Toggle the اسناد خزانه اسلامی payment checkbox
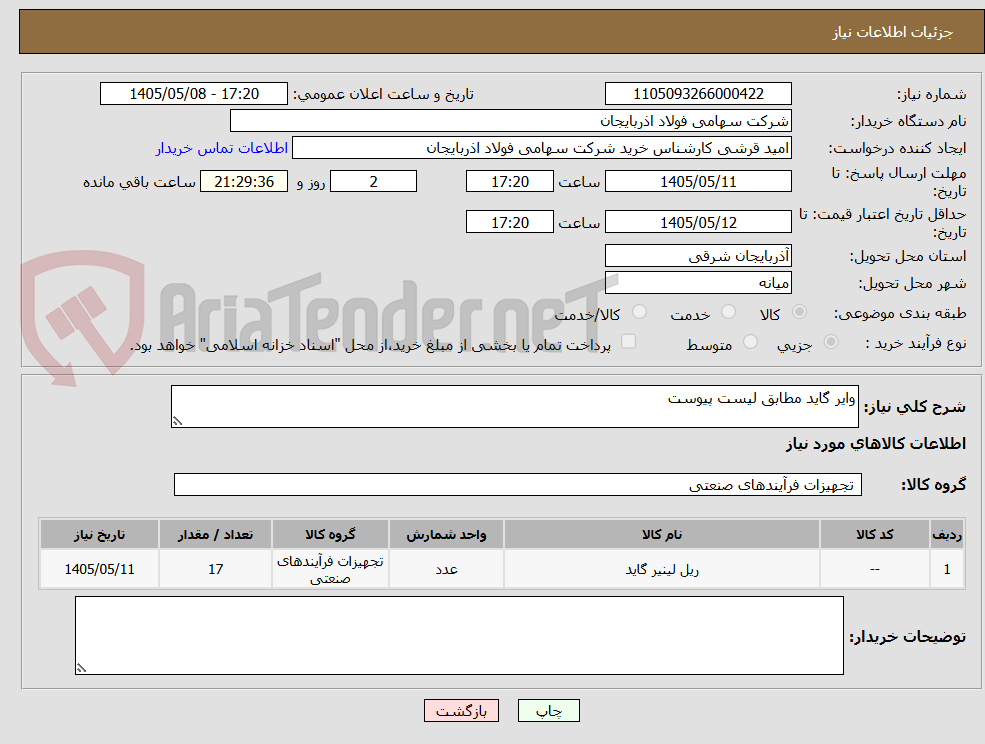 [x=628, y=341]
